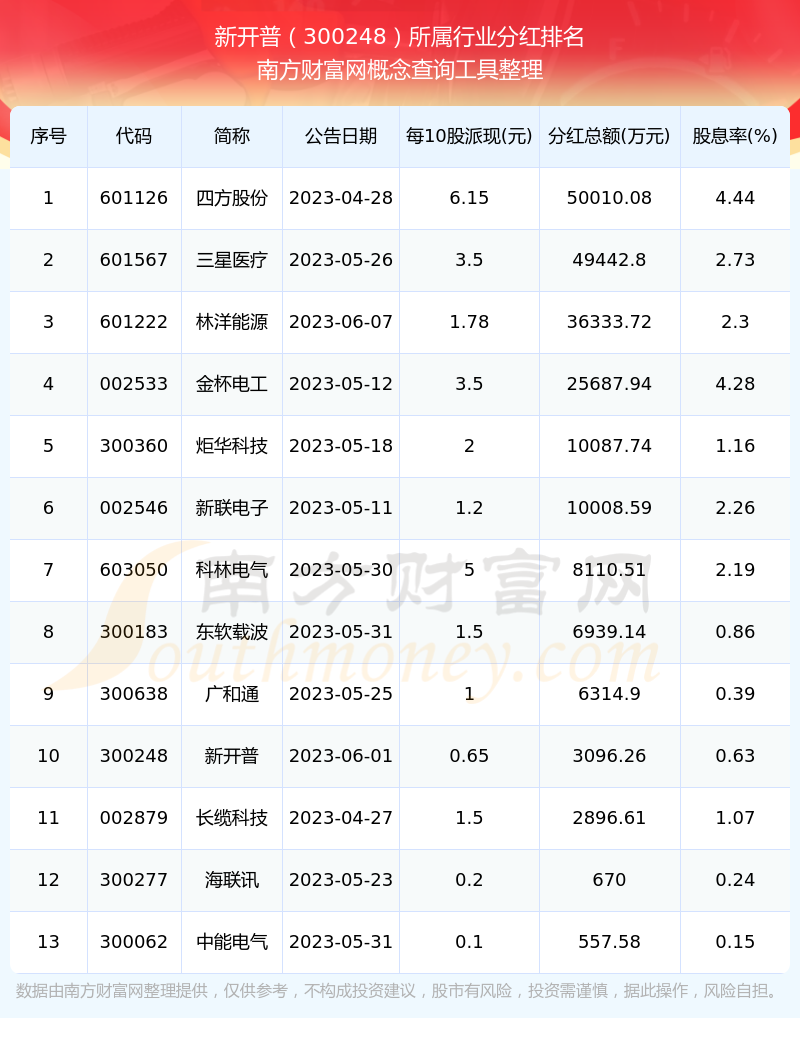
Task: Select stock code 601126
Action: [134, 198]
